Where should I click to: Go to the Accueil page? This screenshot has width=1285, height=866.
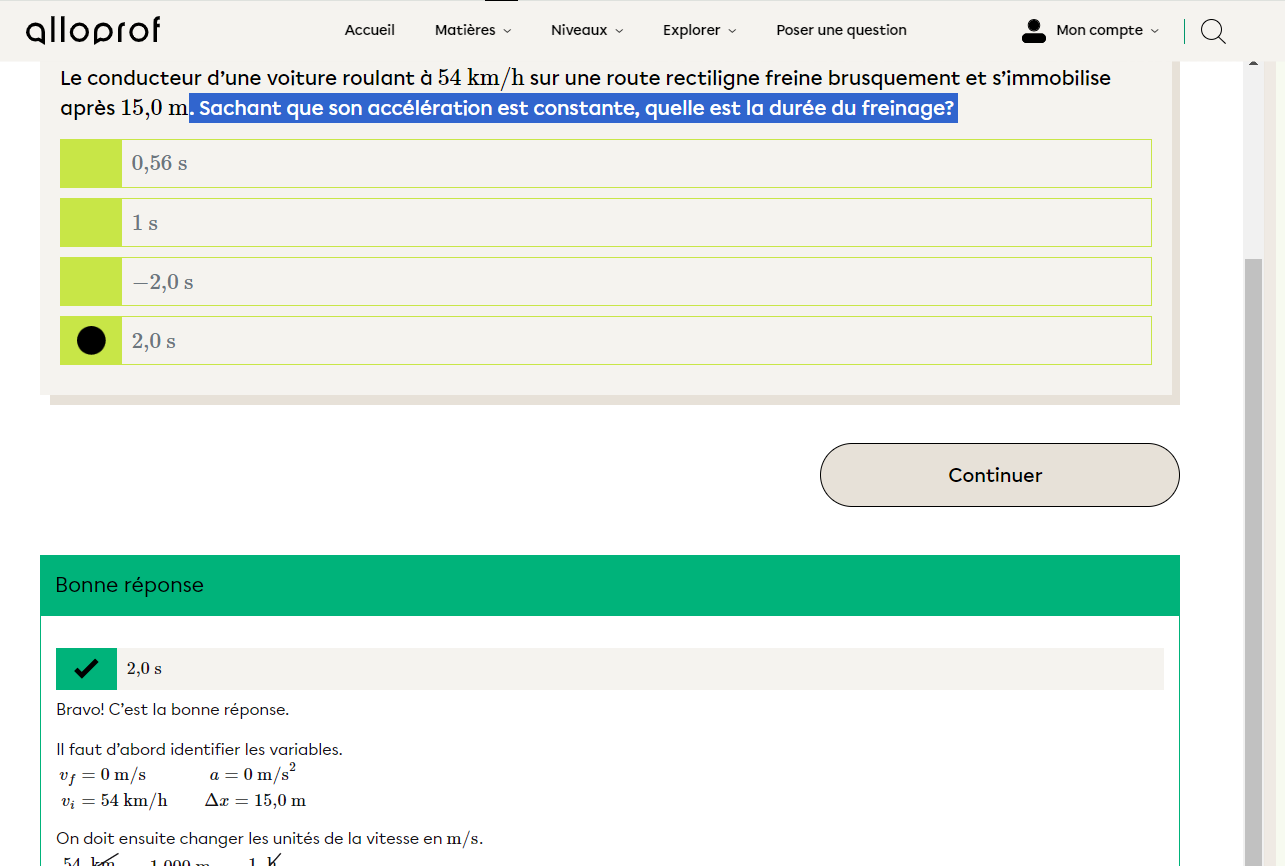[x=370, y=30]
